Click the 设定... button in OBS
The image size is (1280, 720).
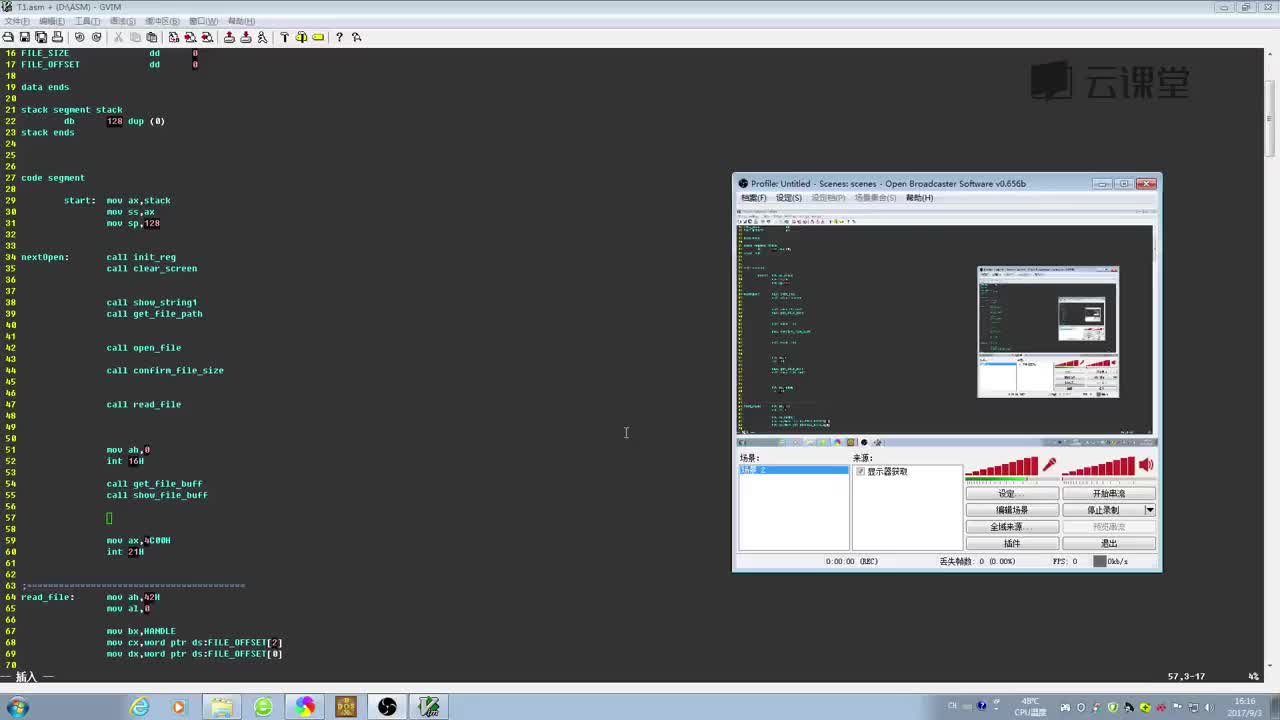point(1011,494)
